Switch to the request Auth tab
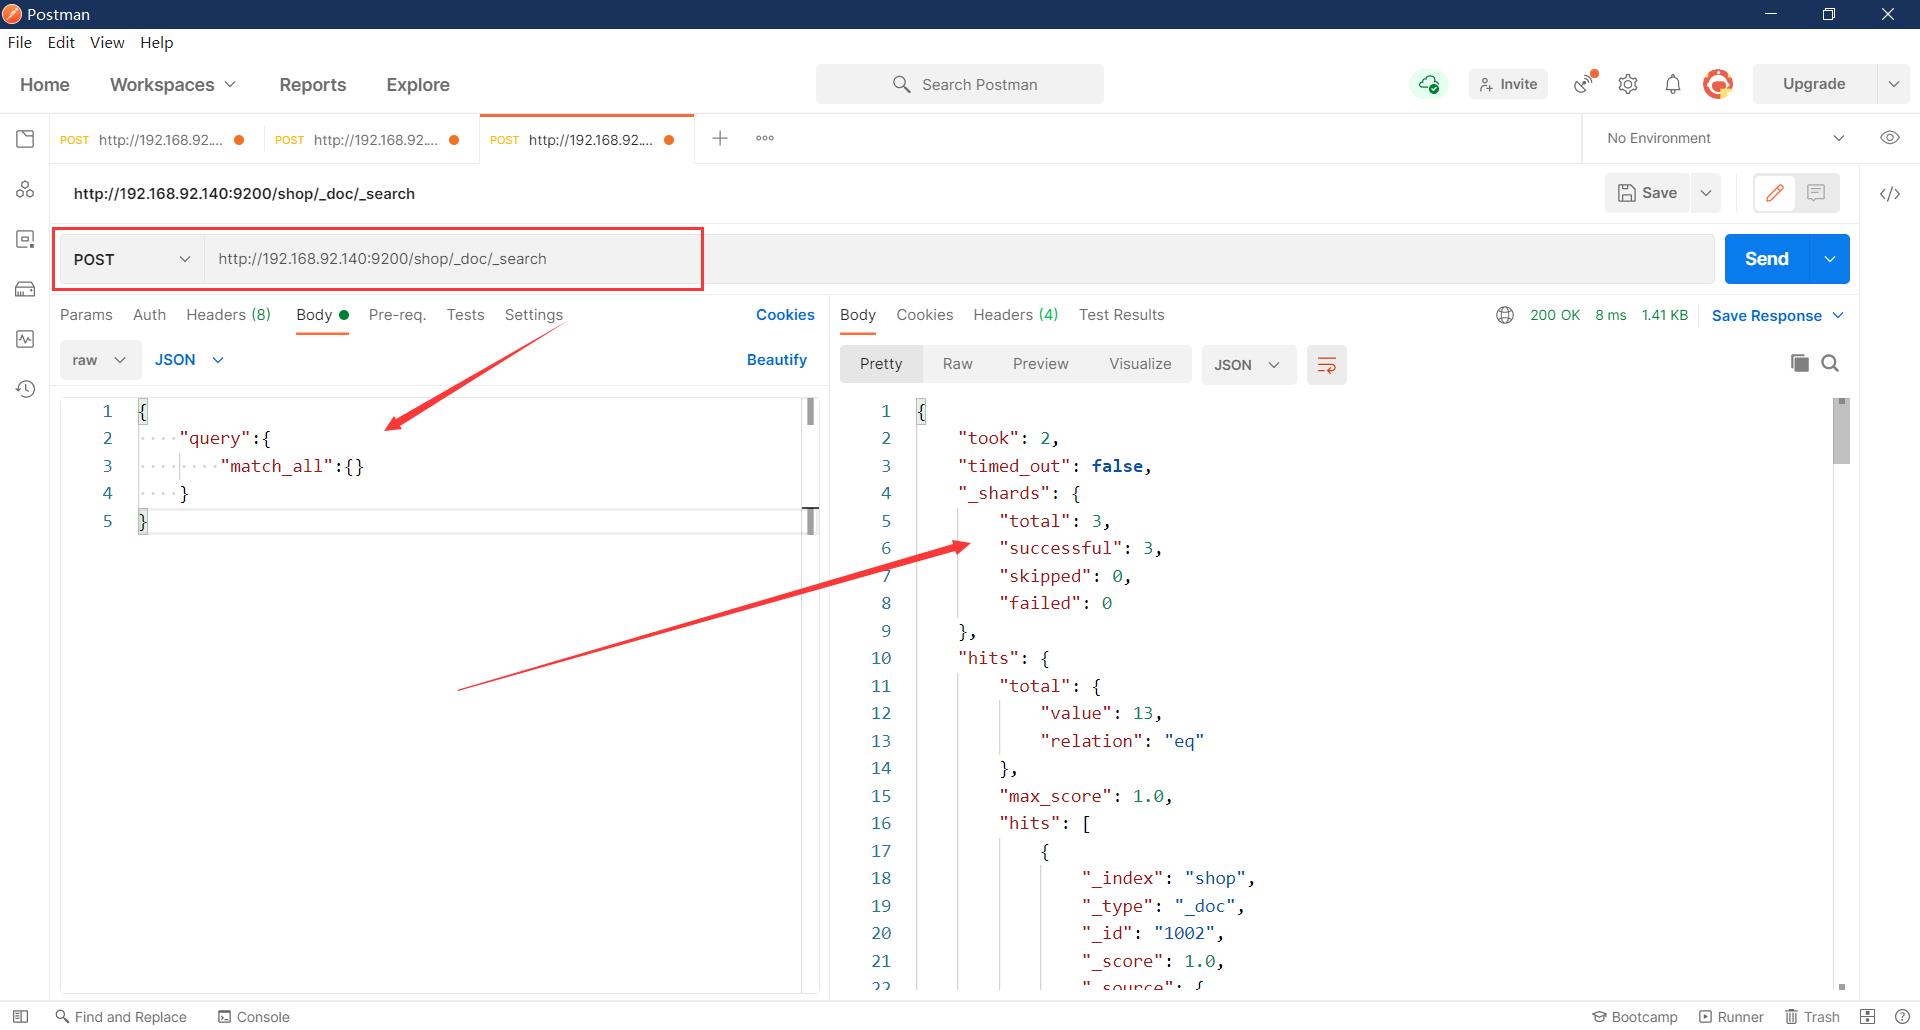This screenshot has height=1030, width=1920. click(149, 314)
